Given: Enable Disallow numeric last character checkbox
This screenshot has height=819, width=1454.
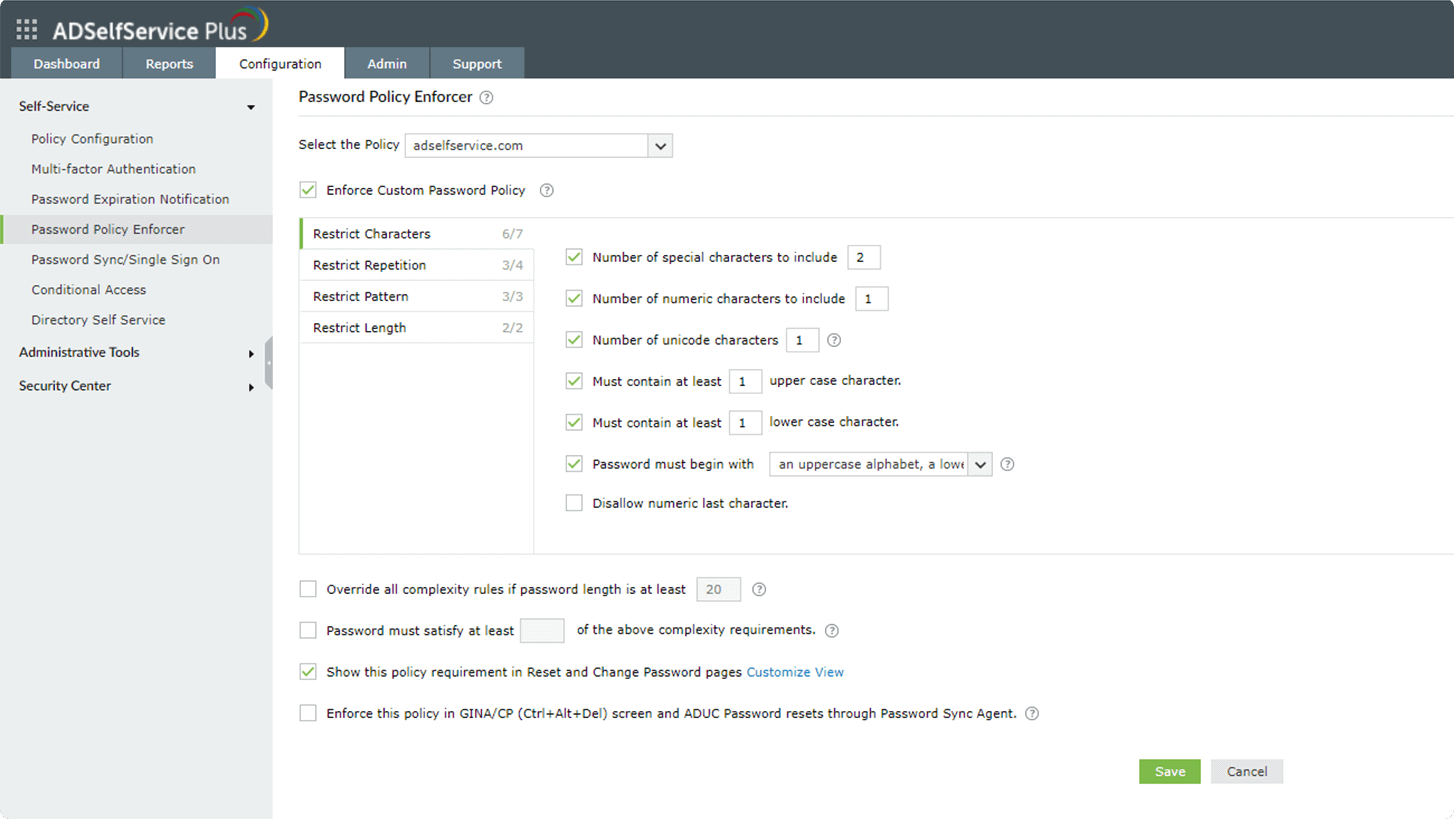Looking at the screenshot, I should click(574, 503).
